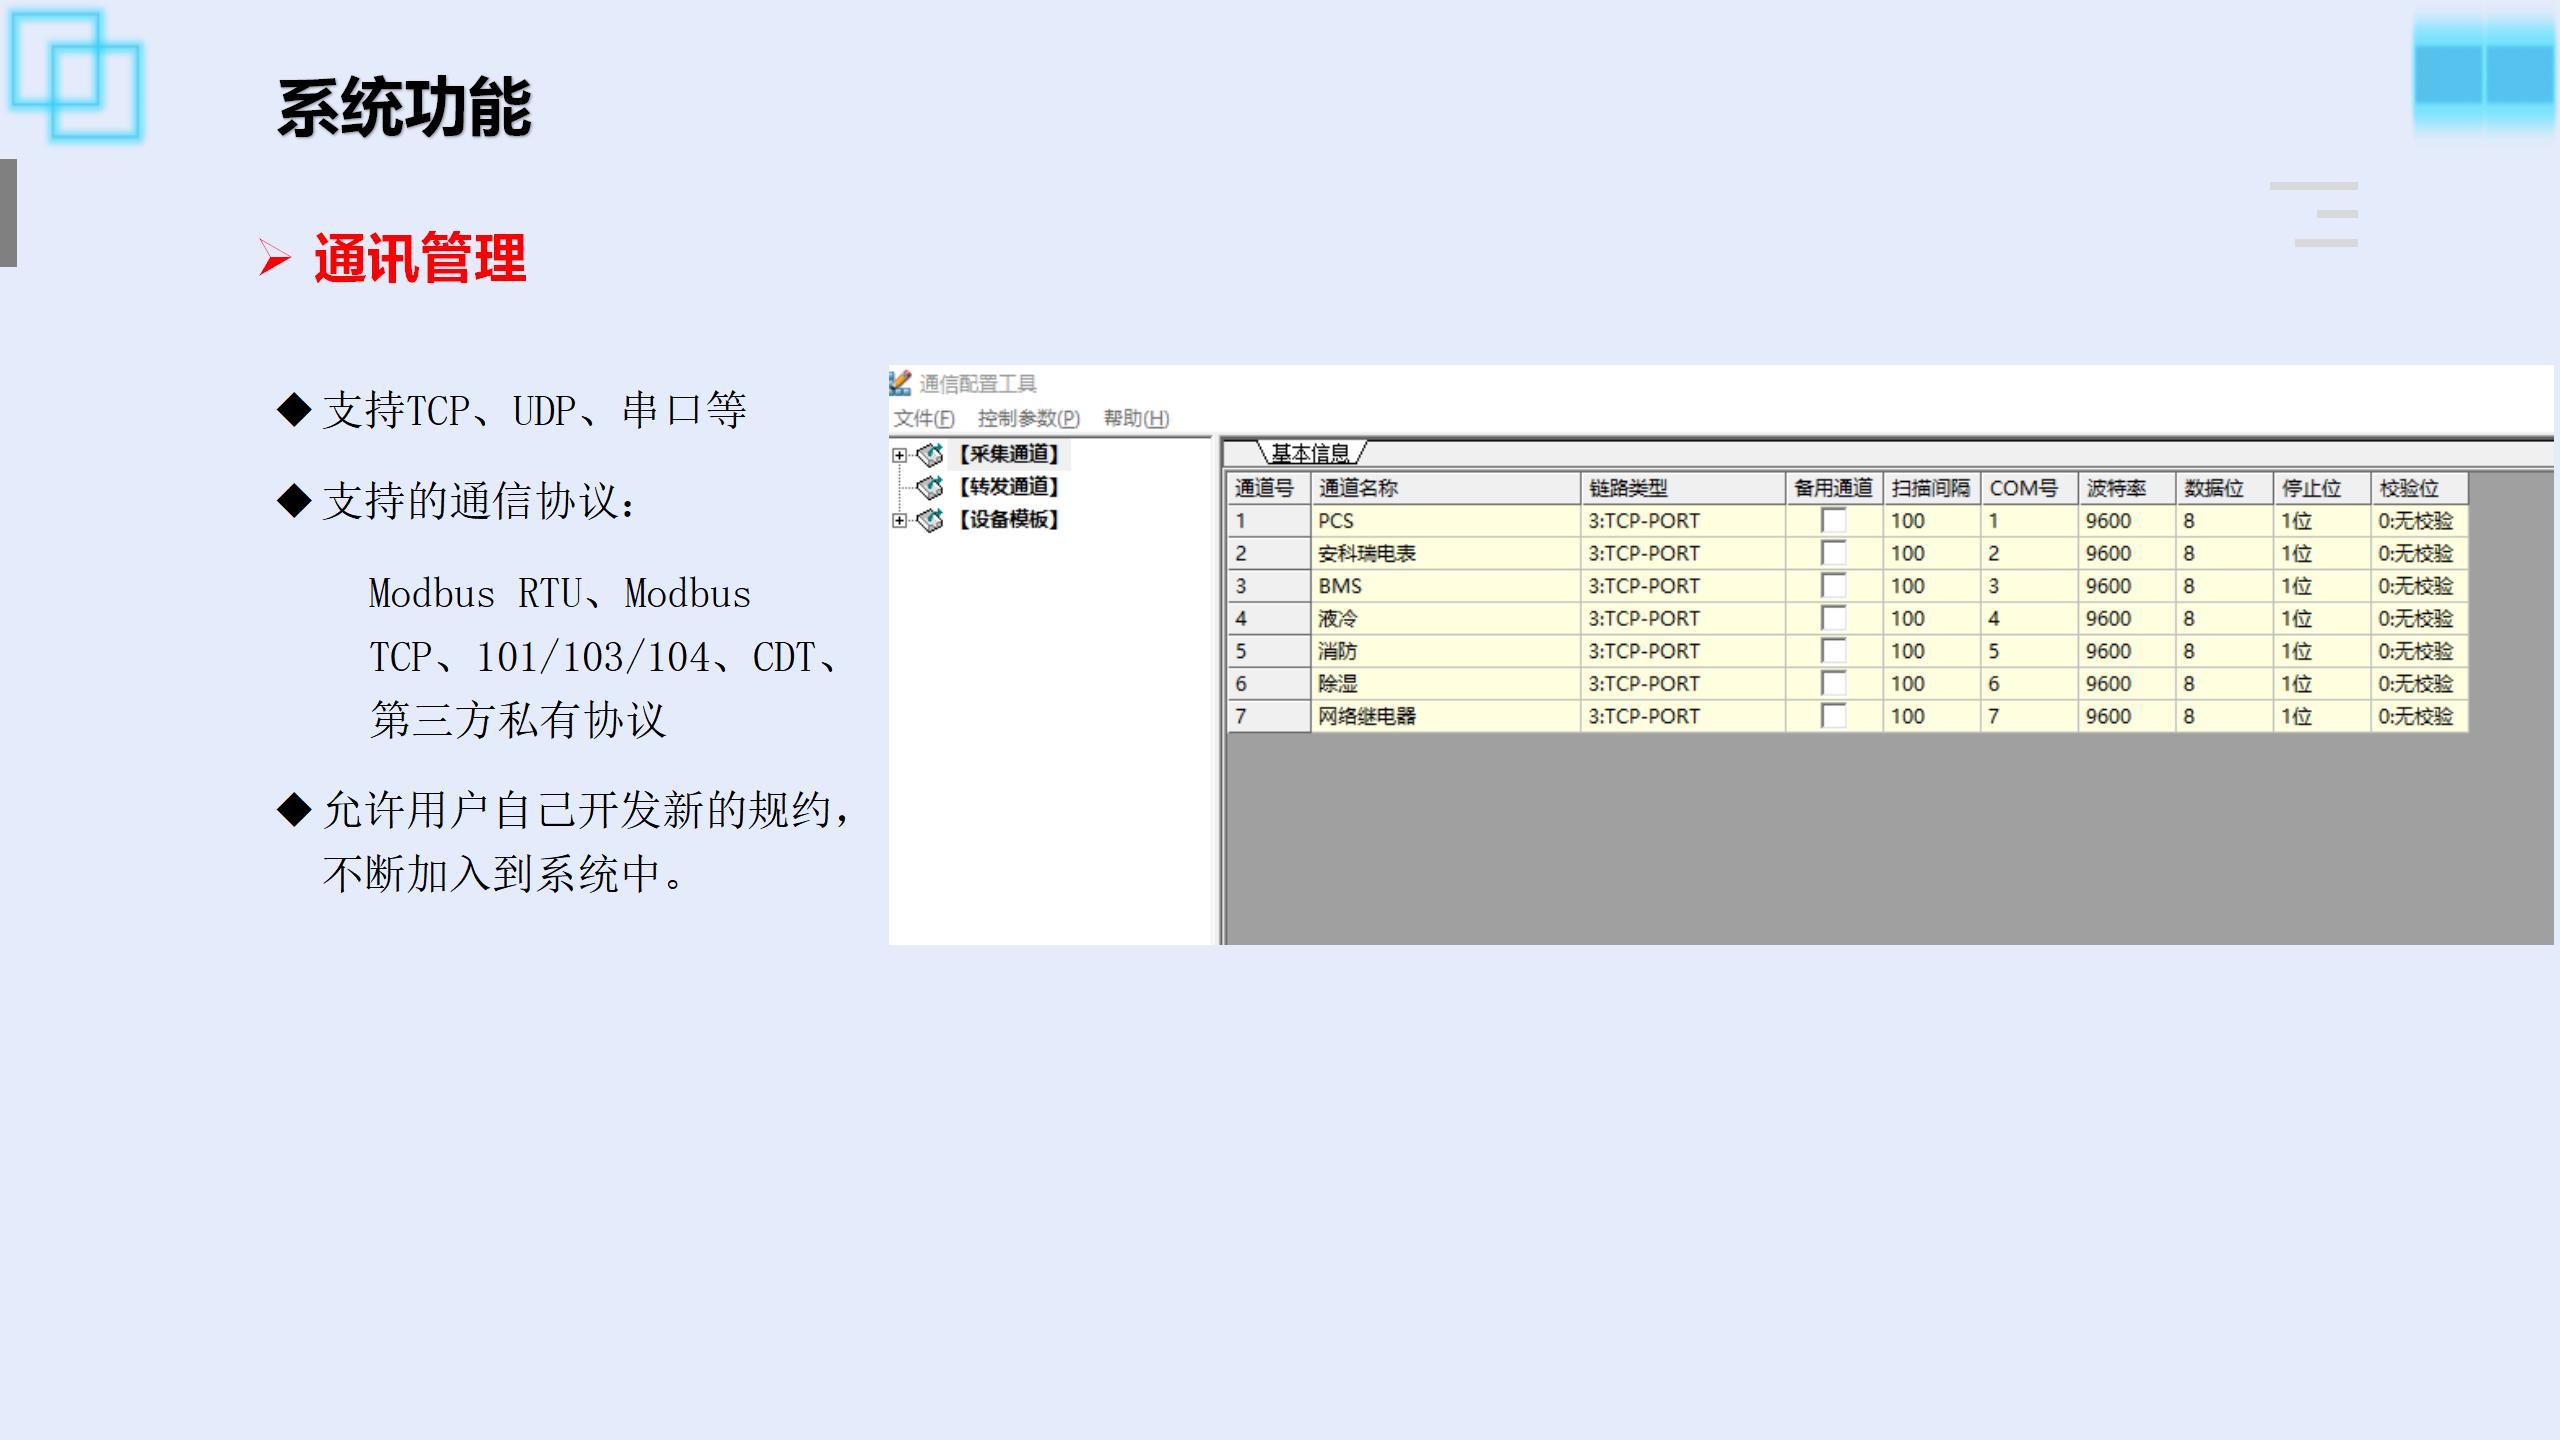The height and width of the screenshot is (1440, 2560).
Task: Click the communication config tool app icon
Action: [900, 383]
